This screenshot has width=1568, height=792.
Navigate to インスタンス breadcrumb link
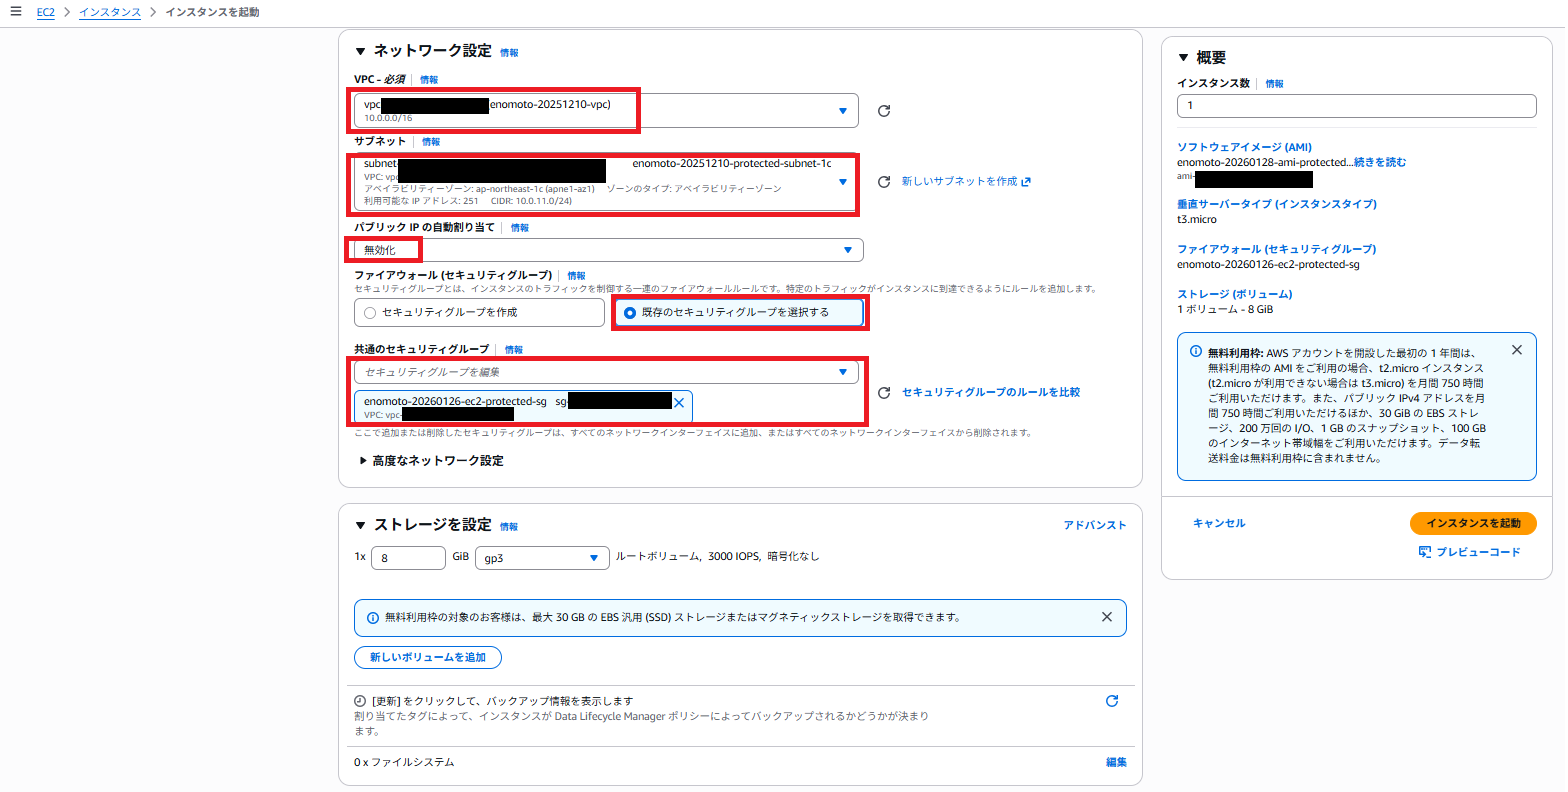click(109, 12)
